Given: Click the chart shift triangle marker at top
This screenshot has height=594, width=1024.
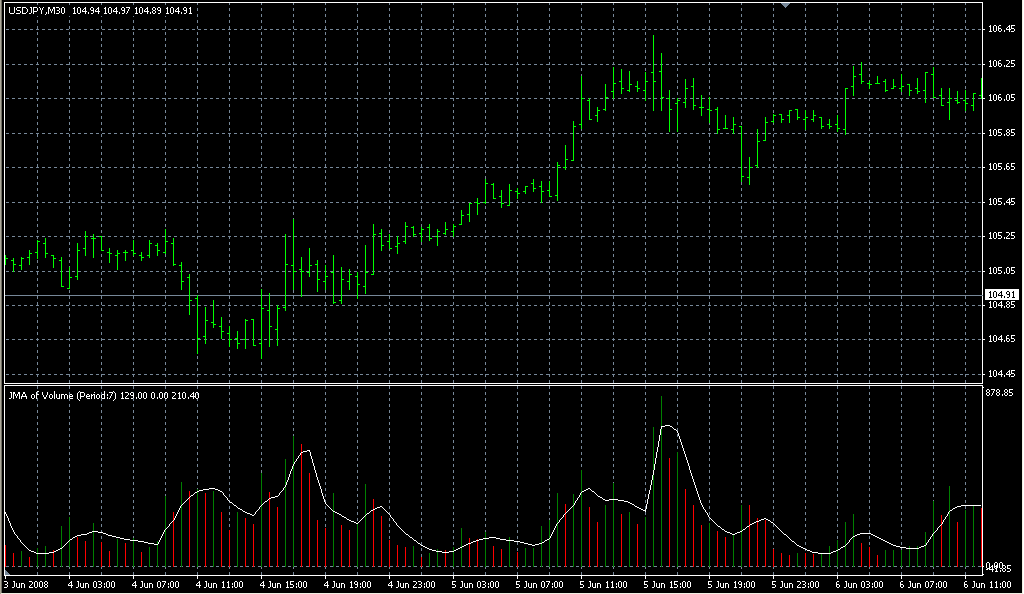Looking at the screenshot, I should click(x=787, y=5).
